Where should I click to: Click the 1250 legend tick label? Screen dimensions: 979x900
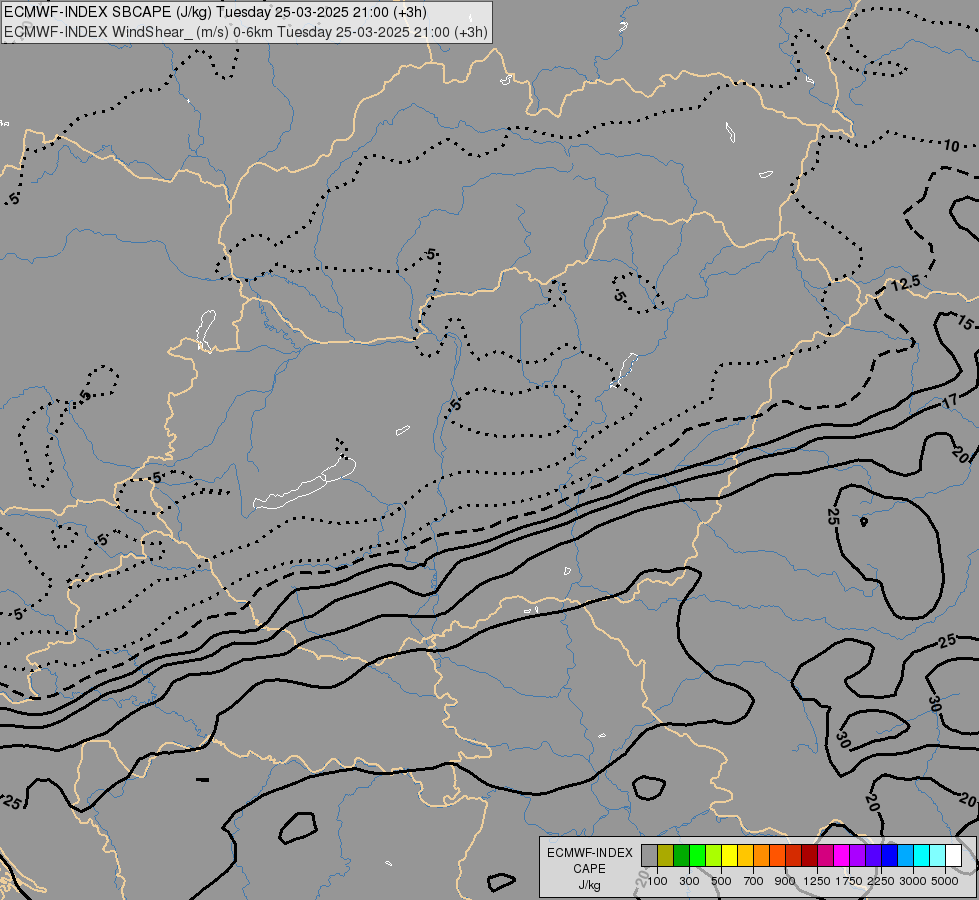(817, 881)
